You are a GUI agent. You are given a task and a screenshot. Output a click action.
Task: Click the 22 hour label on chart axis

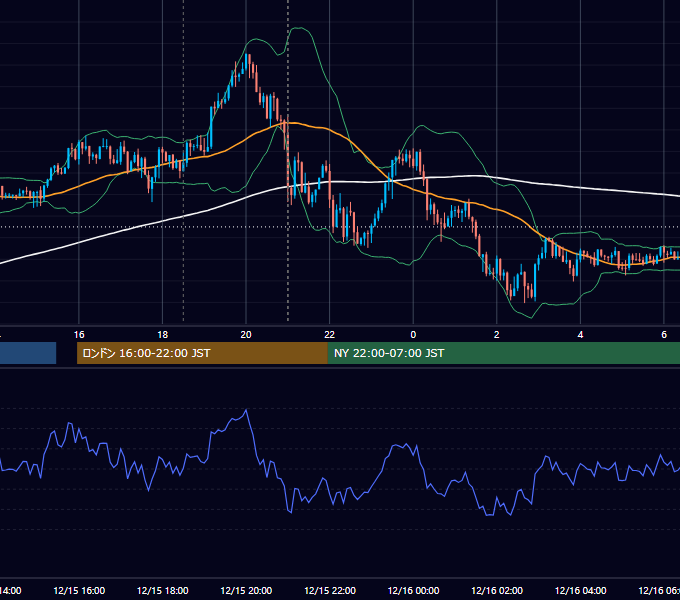(x=330, y=335)
